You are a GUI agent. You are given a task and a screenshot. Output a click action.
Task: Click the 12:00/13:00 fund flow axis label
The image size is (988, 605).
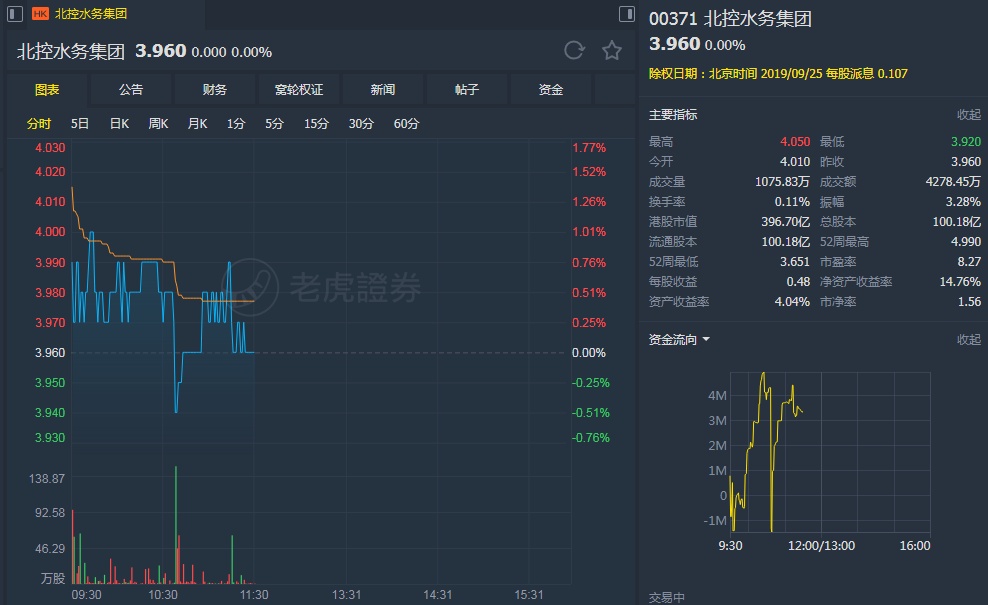click(x=821, y=546)
